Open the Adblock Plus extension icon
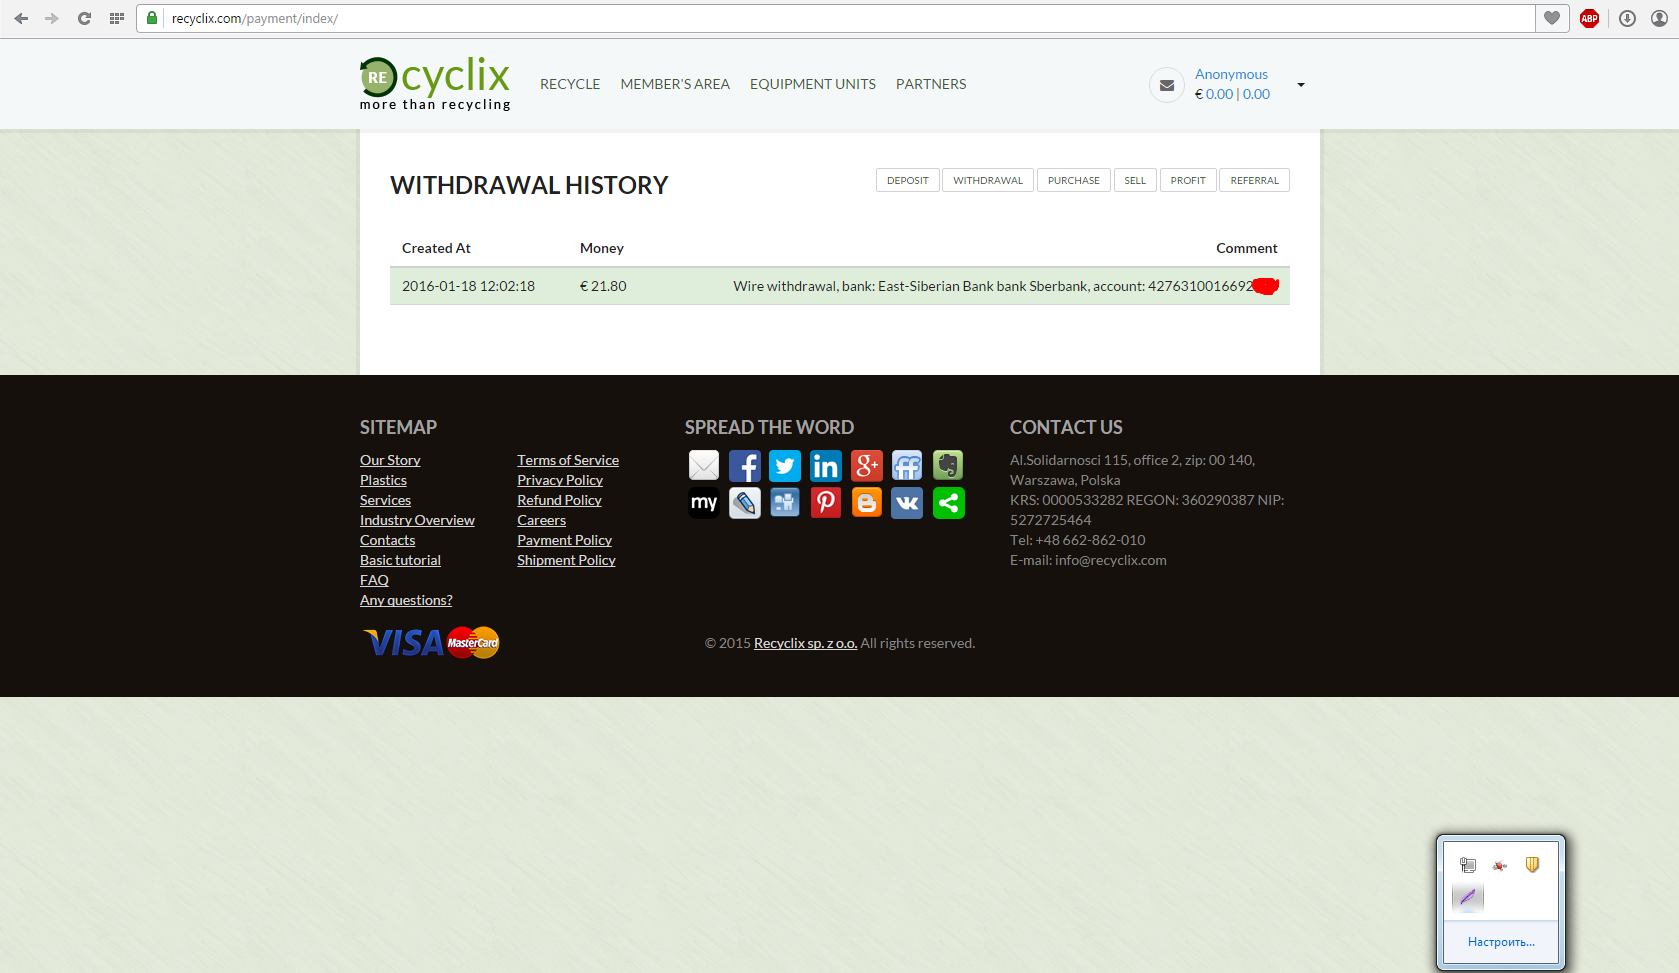The height and width of the screenshot is (973, 1679). [1589, 18]
